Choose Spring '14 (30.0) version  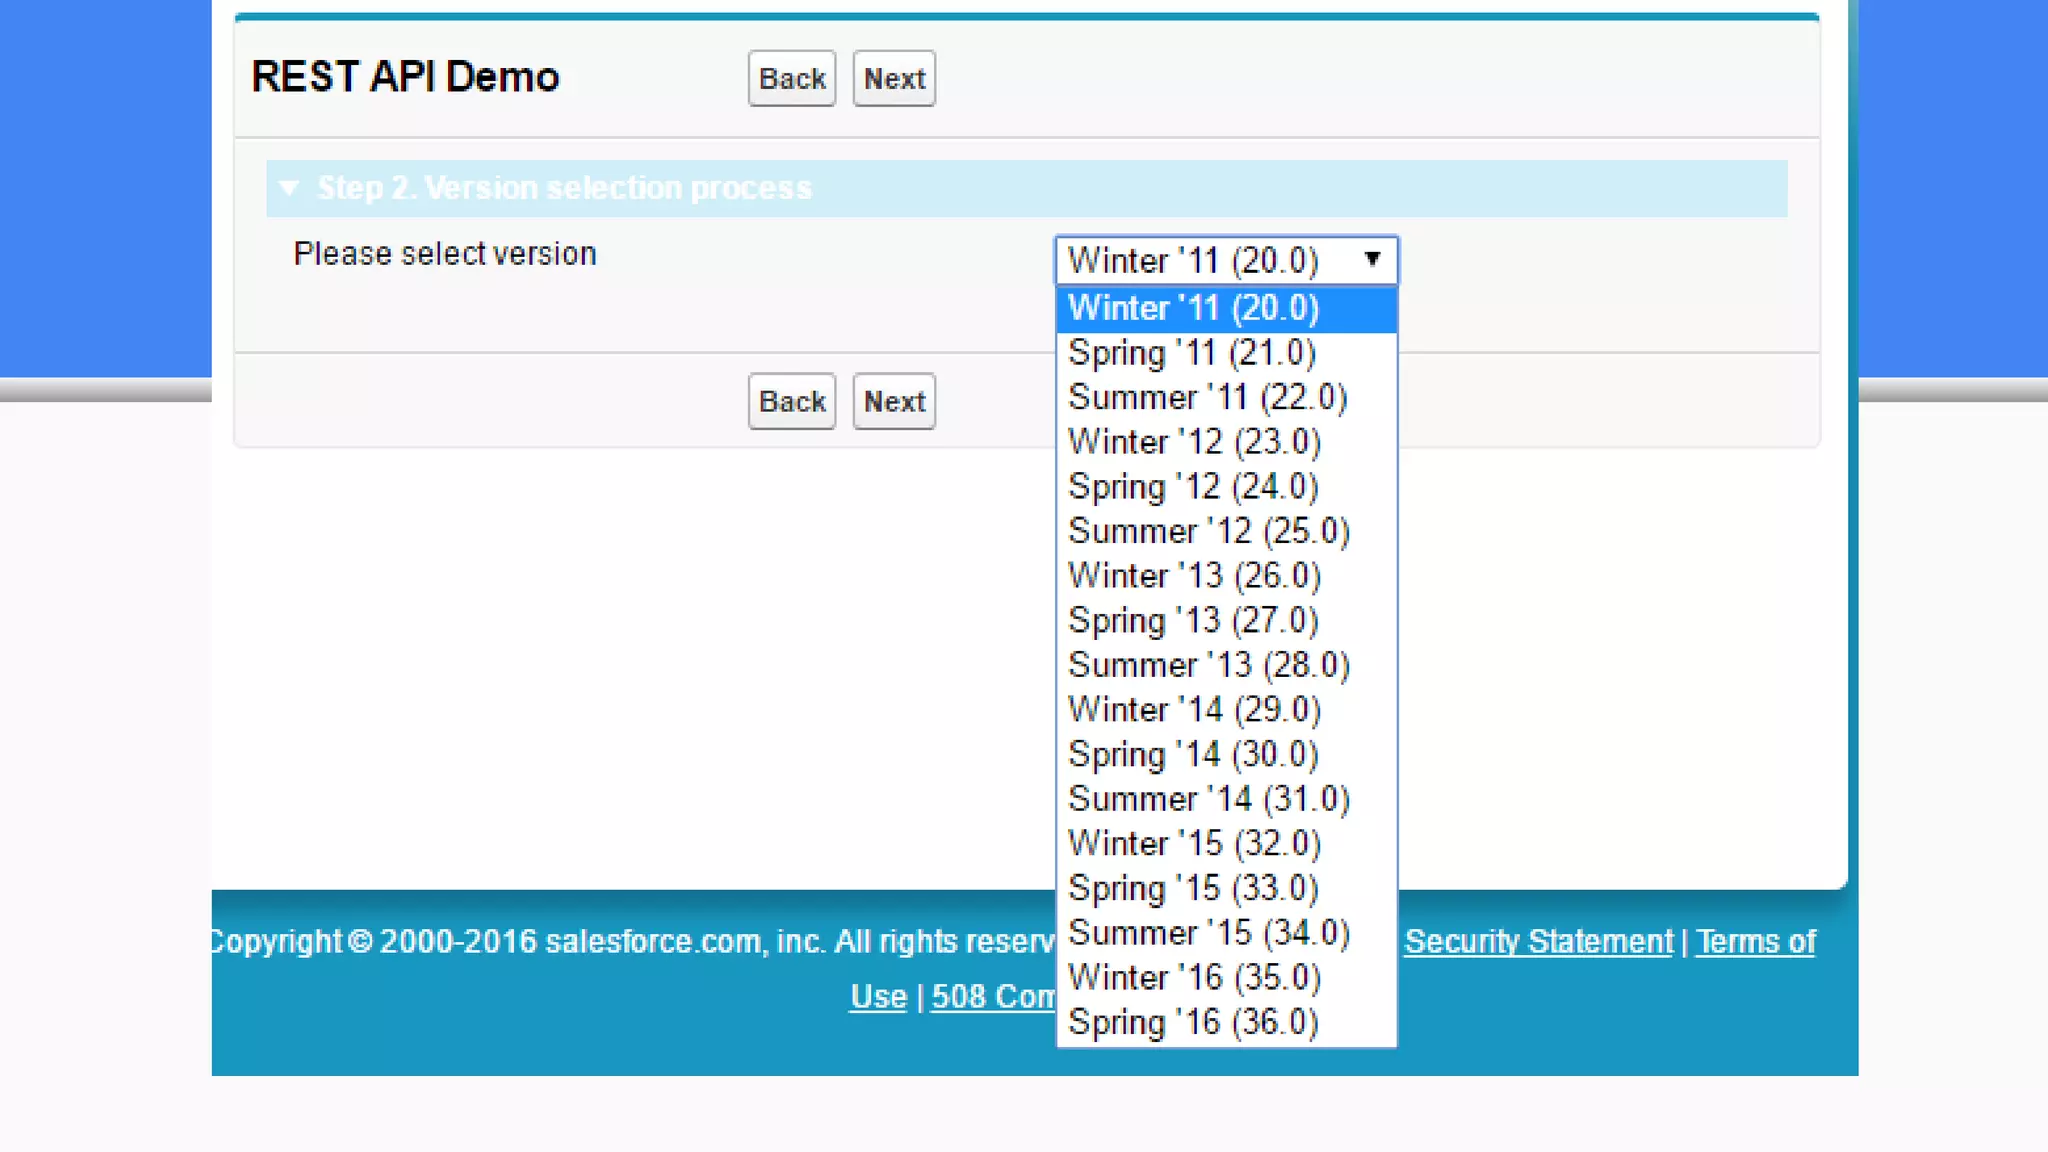[1193, 754]
